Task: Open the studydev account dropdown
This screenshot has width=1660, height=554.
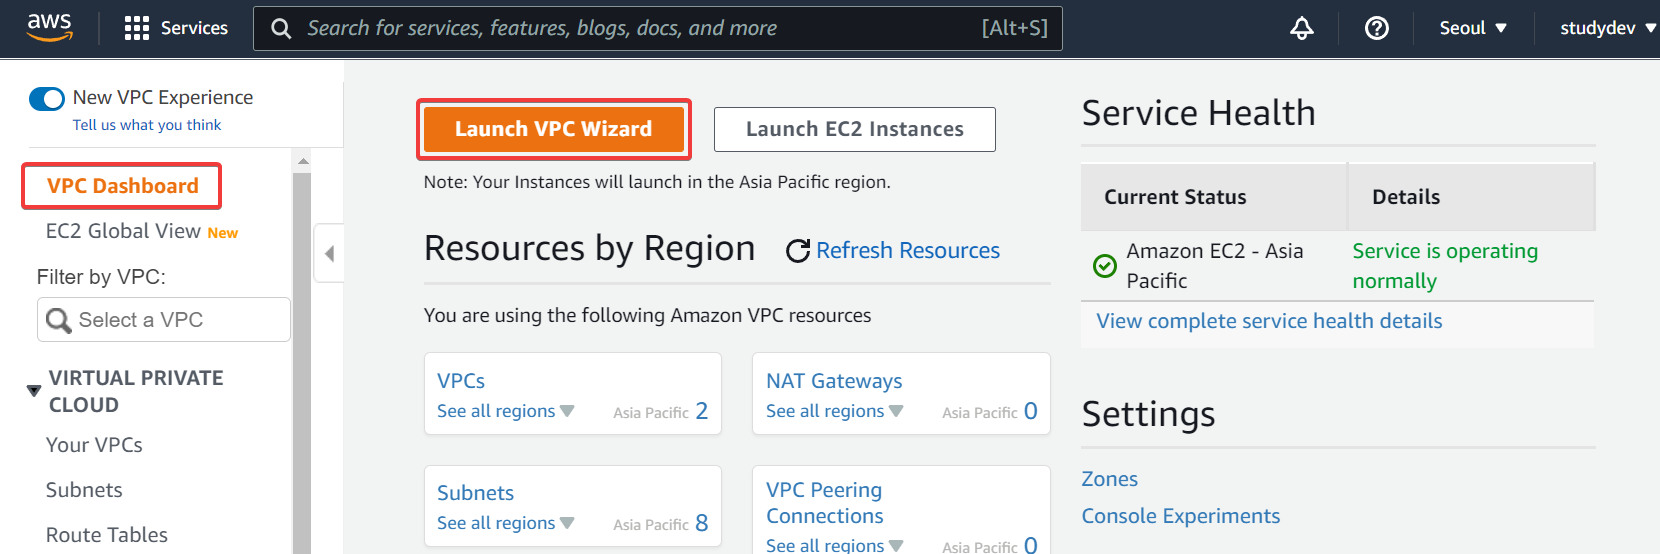Action: pyautogui.click(x=1608, y=28)
